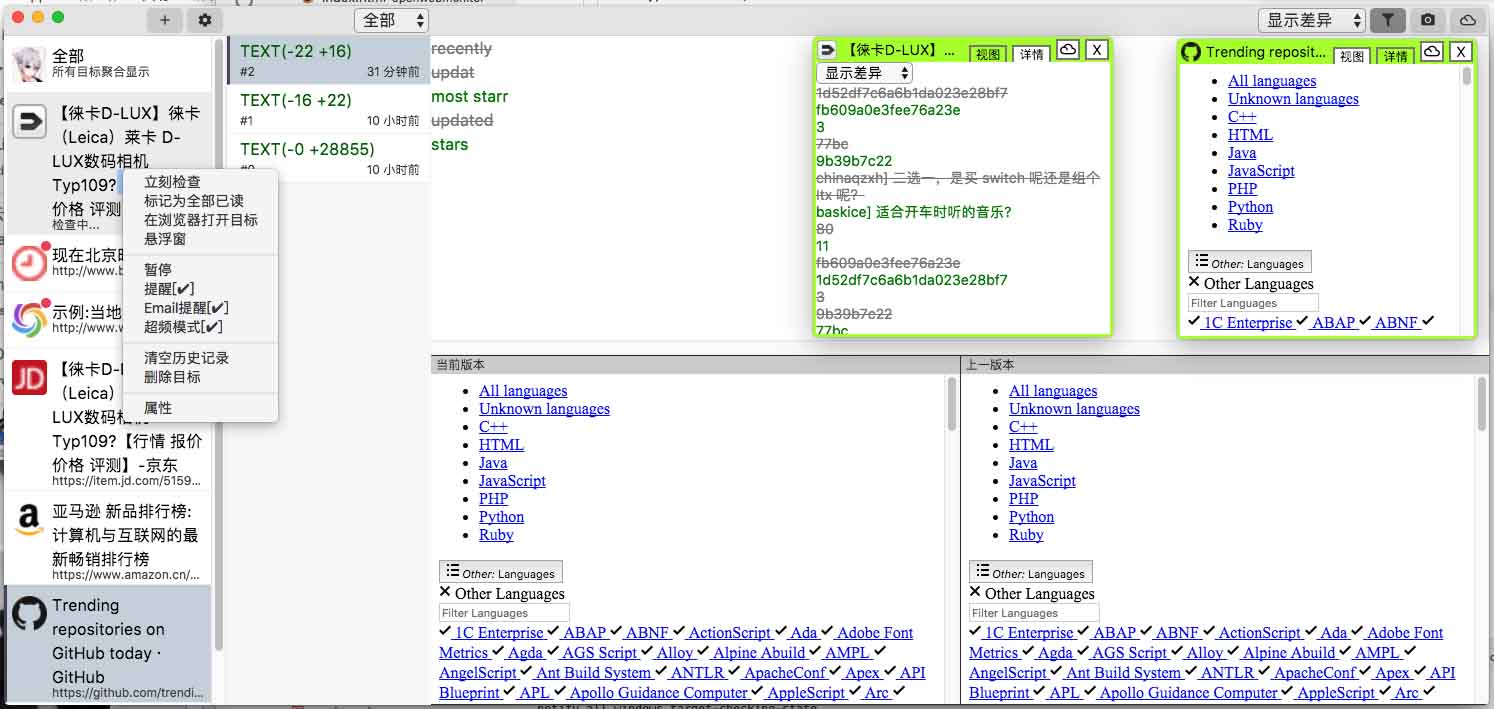Select the 全部 avatar icon in sidebar
Image resolution: width=1494 pixels, height=709 pixels.
point(29,65)
